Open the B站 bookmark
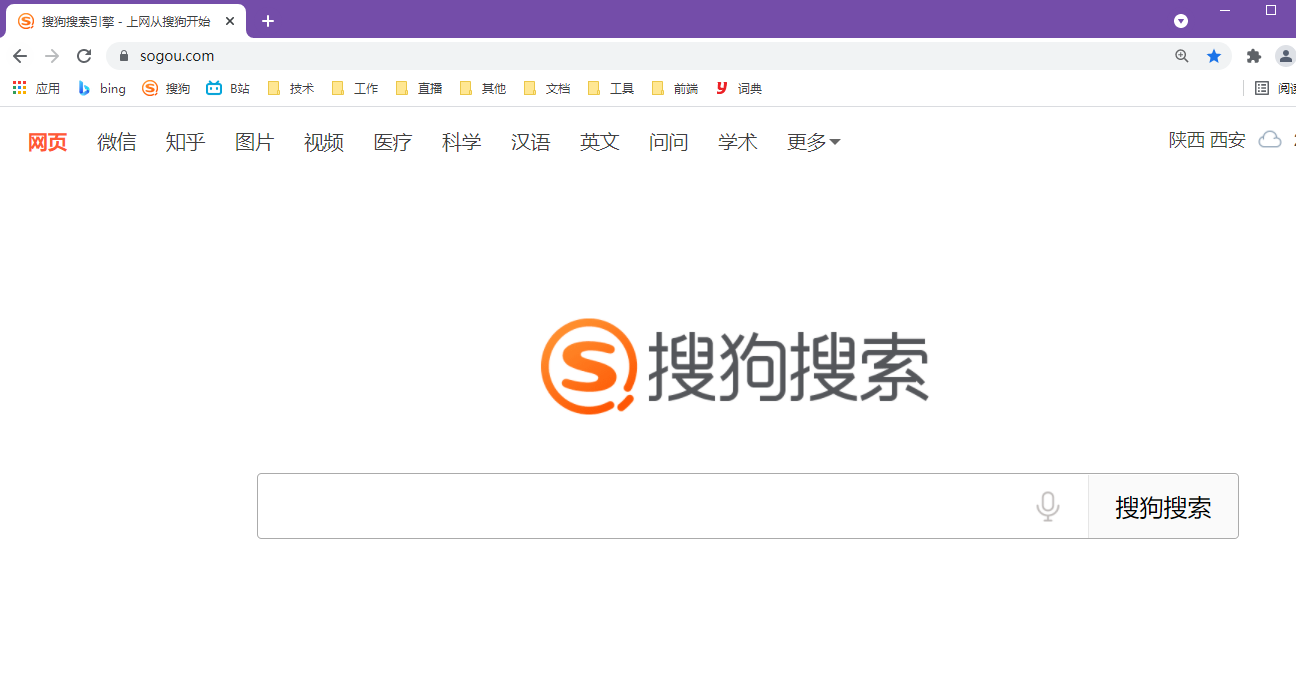Screen dimensions: 1296x674 228,88
